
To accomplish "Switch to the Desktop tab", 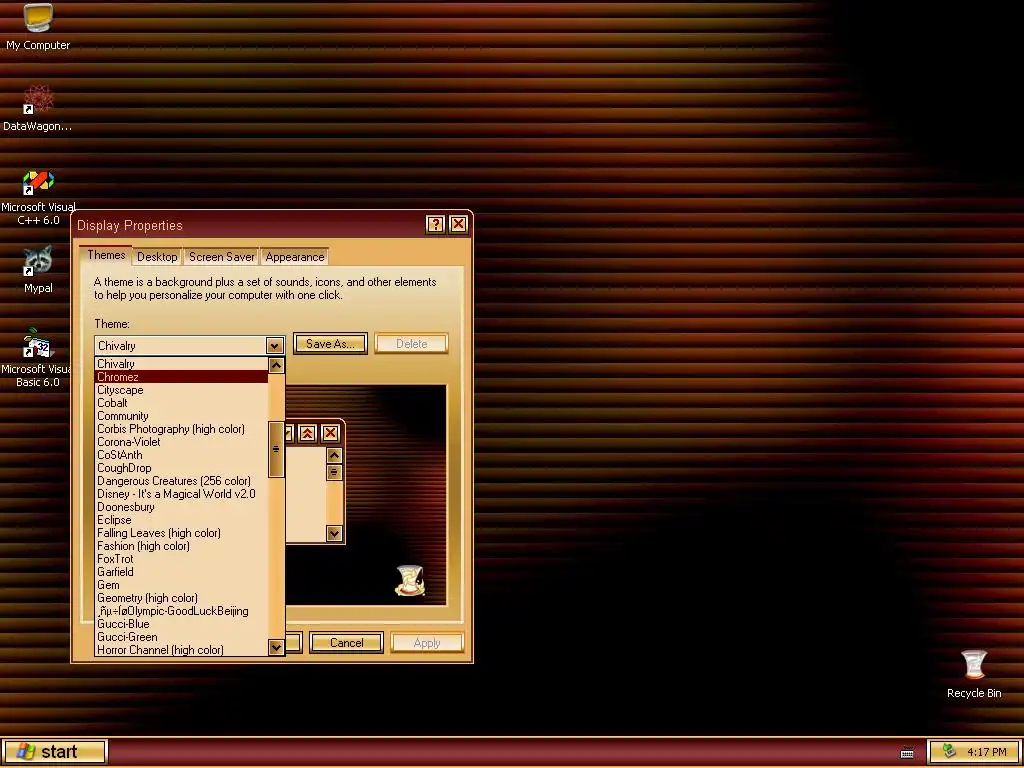I will tap(157, 257).
